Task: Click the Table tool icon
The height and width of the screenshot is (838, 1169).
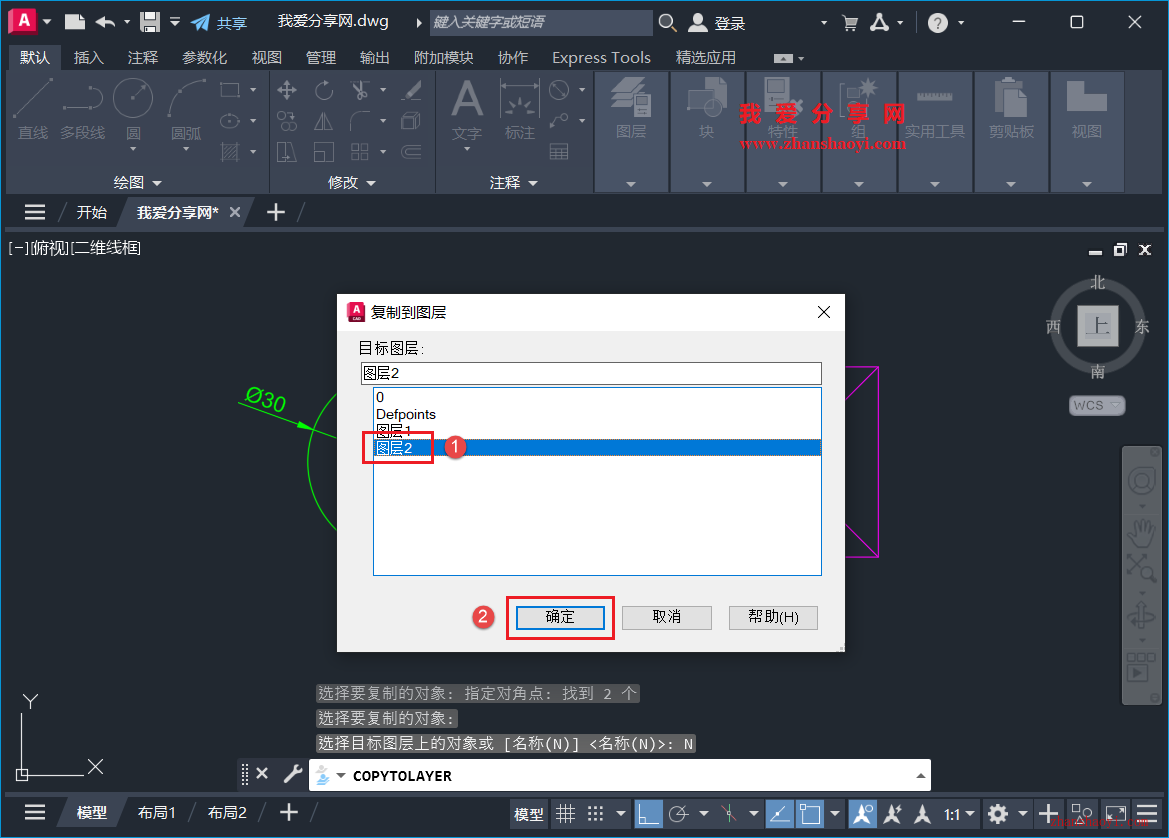Action: click(x=559, y=152)
